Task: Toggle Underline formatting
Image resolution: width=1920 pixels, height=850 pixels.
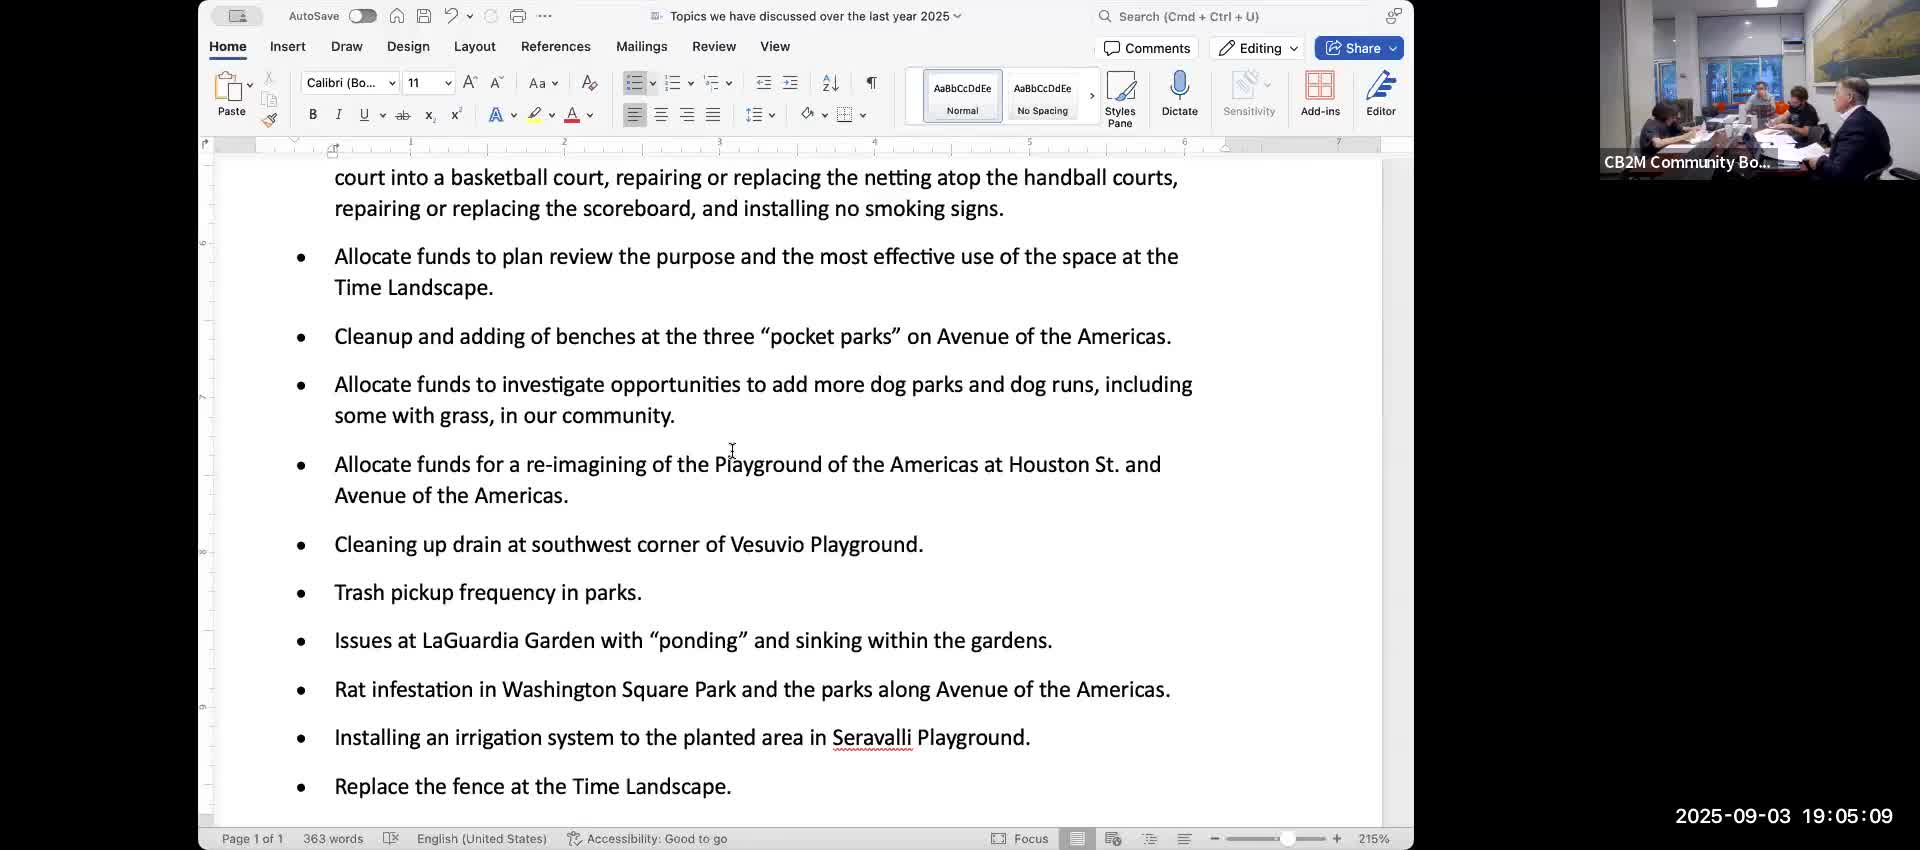Action: [364, 115]
